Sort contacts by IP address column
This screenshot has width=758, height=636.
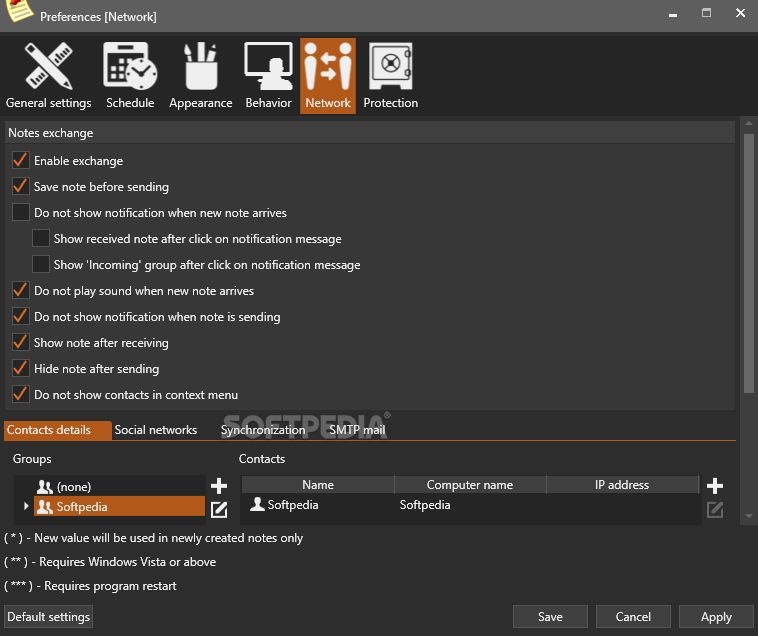coord(623,485)
